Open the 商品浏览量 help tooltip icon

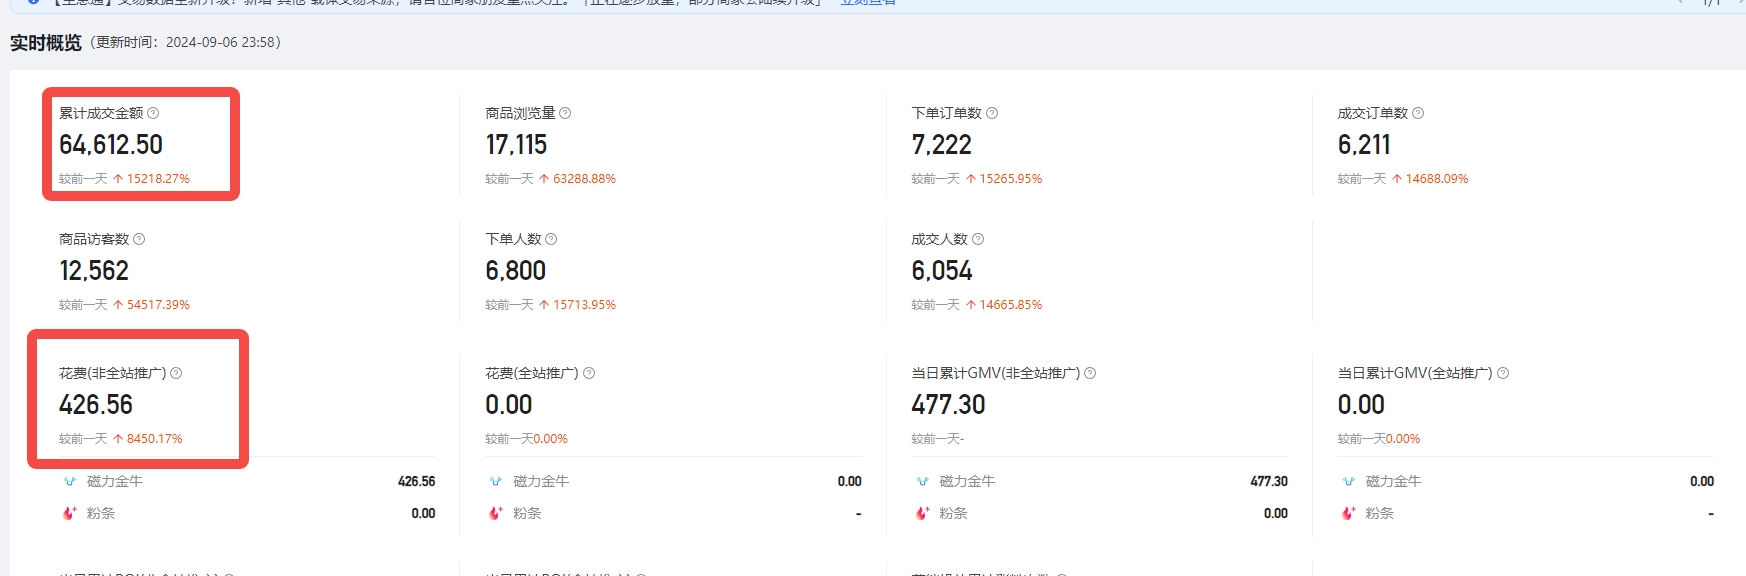pos(565,113)
